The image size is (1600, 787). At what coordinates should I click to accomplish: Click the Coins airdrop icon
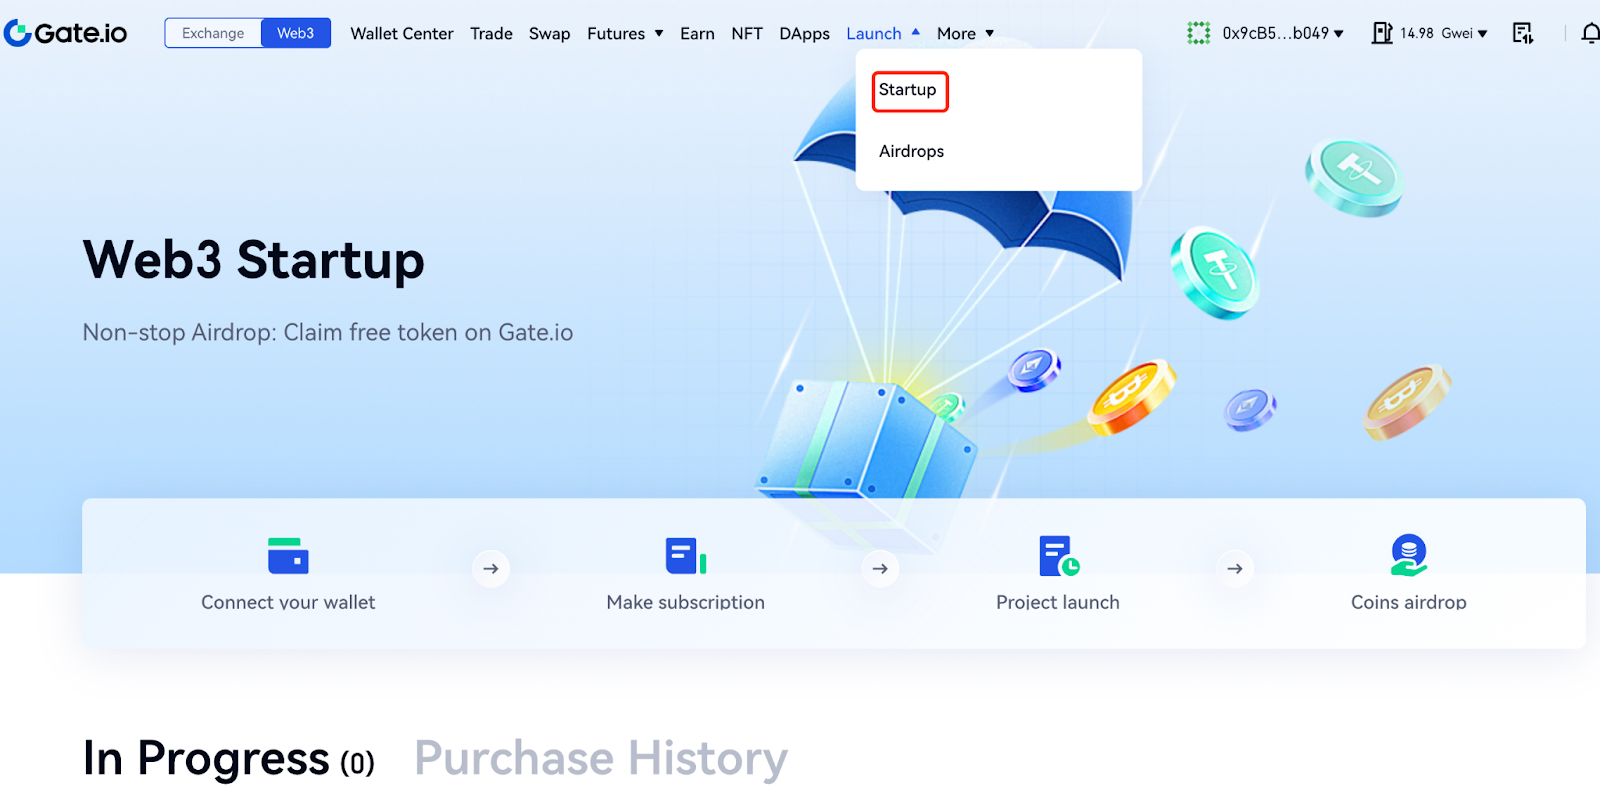pos(1408,556)
